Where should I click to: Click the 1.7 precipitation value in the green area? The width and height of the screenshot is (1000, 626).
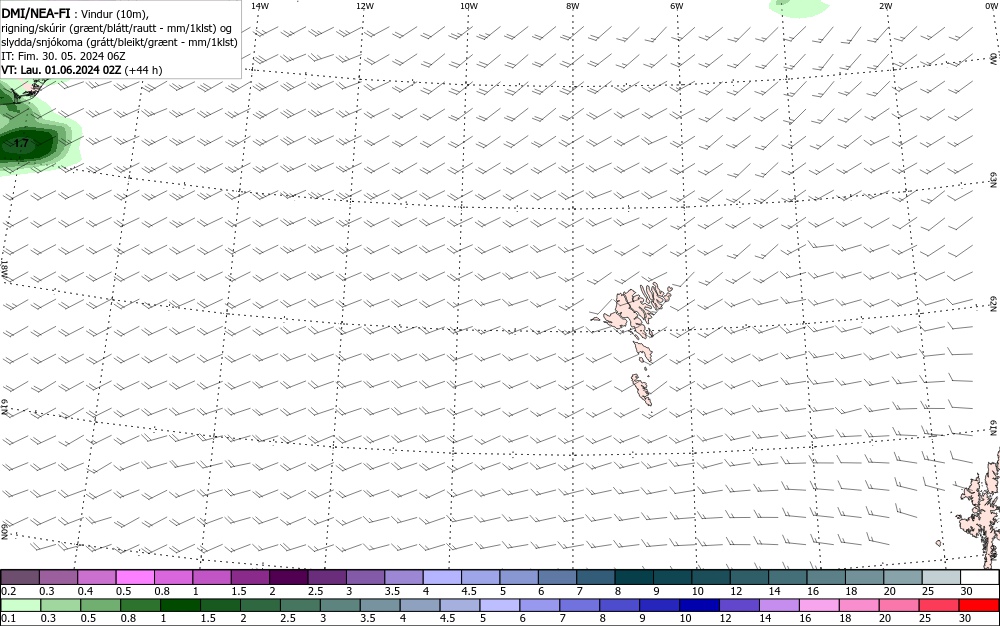21,143
